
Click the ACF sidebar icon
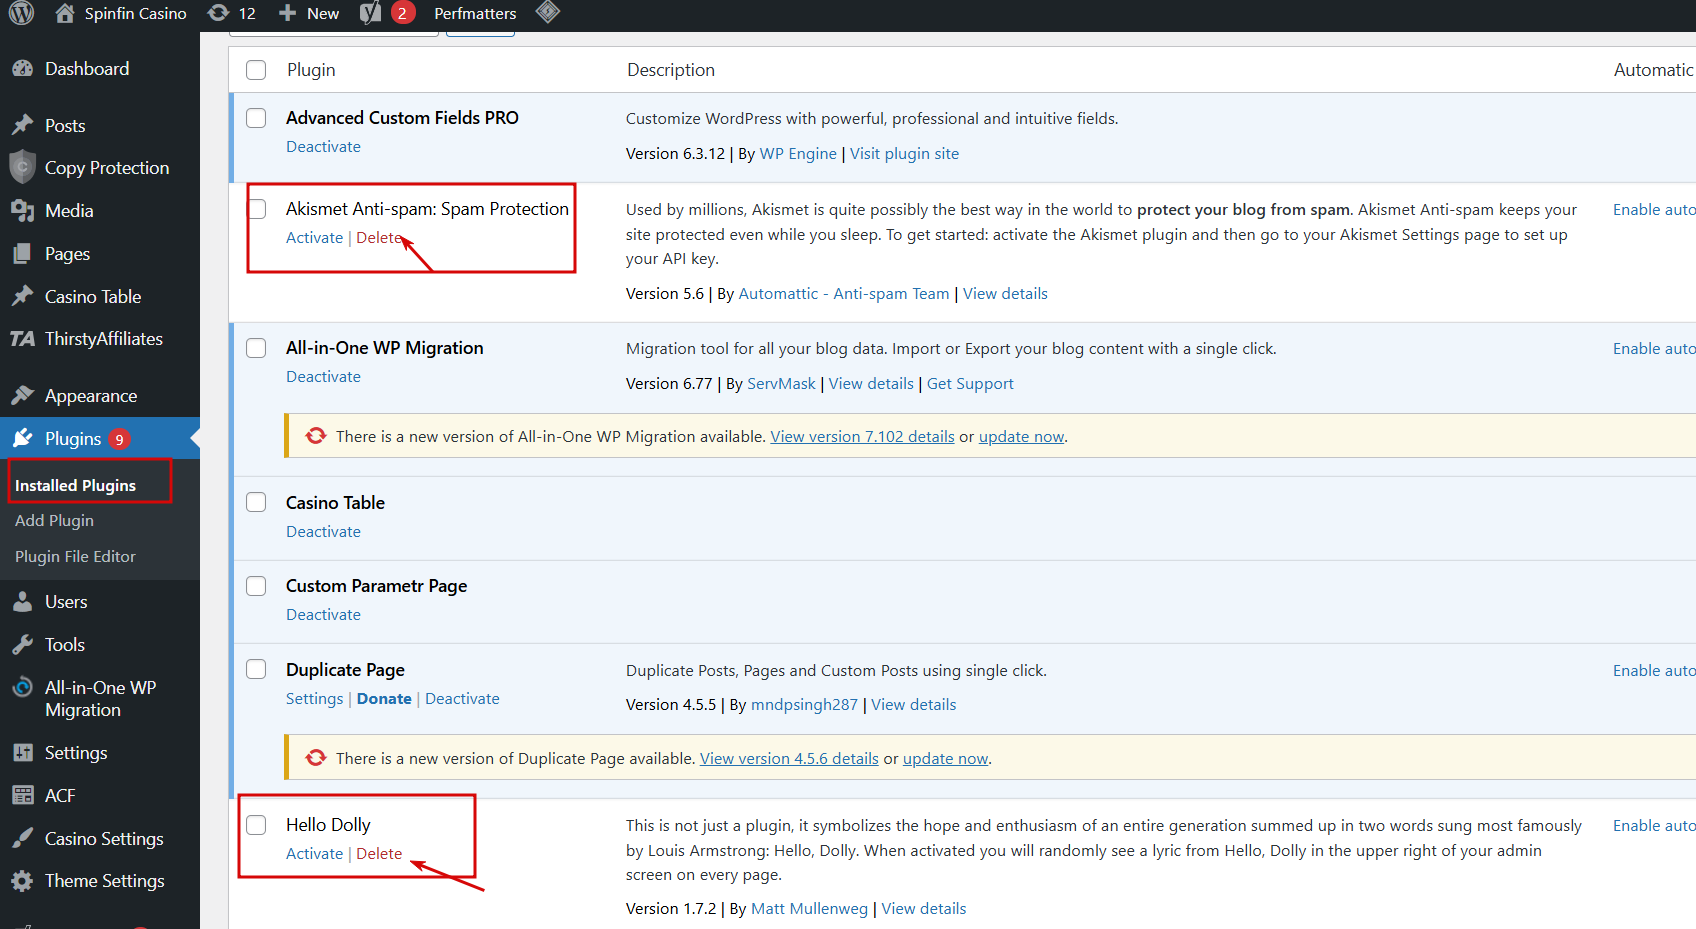coord(22,796)
